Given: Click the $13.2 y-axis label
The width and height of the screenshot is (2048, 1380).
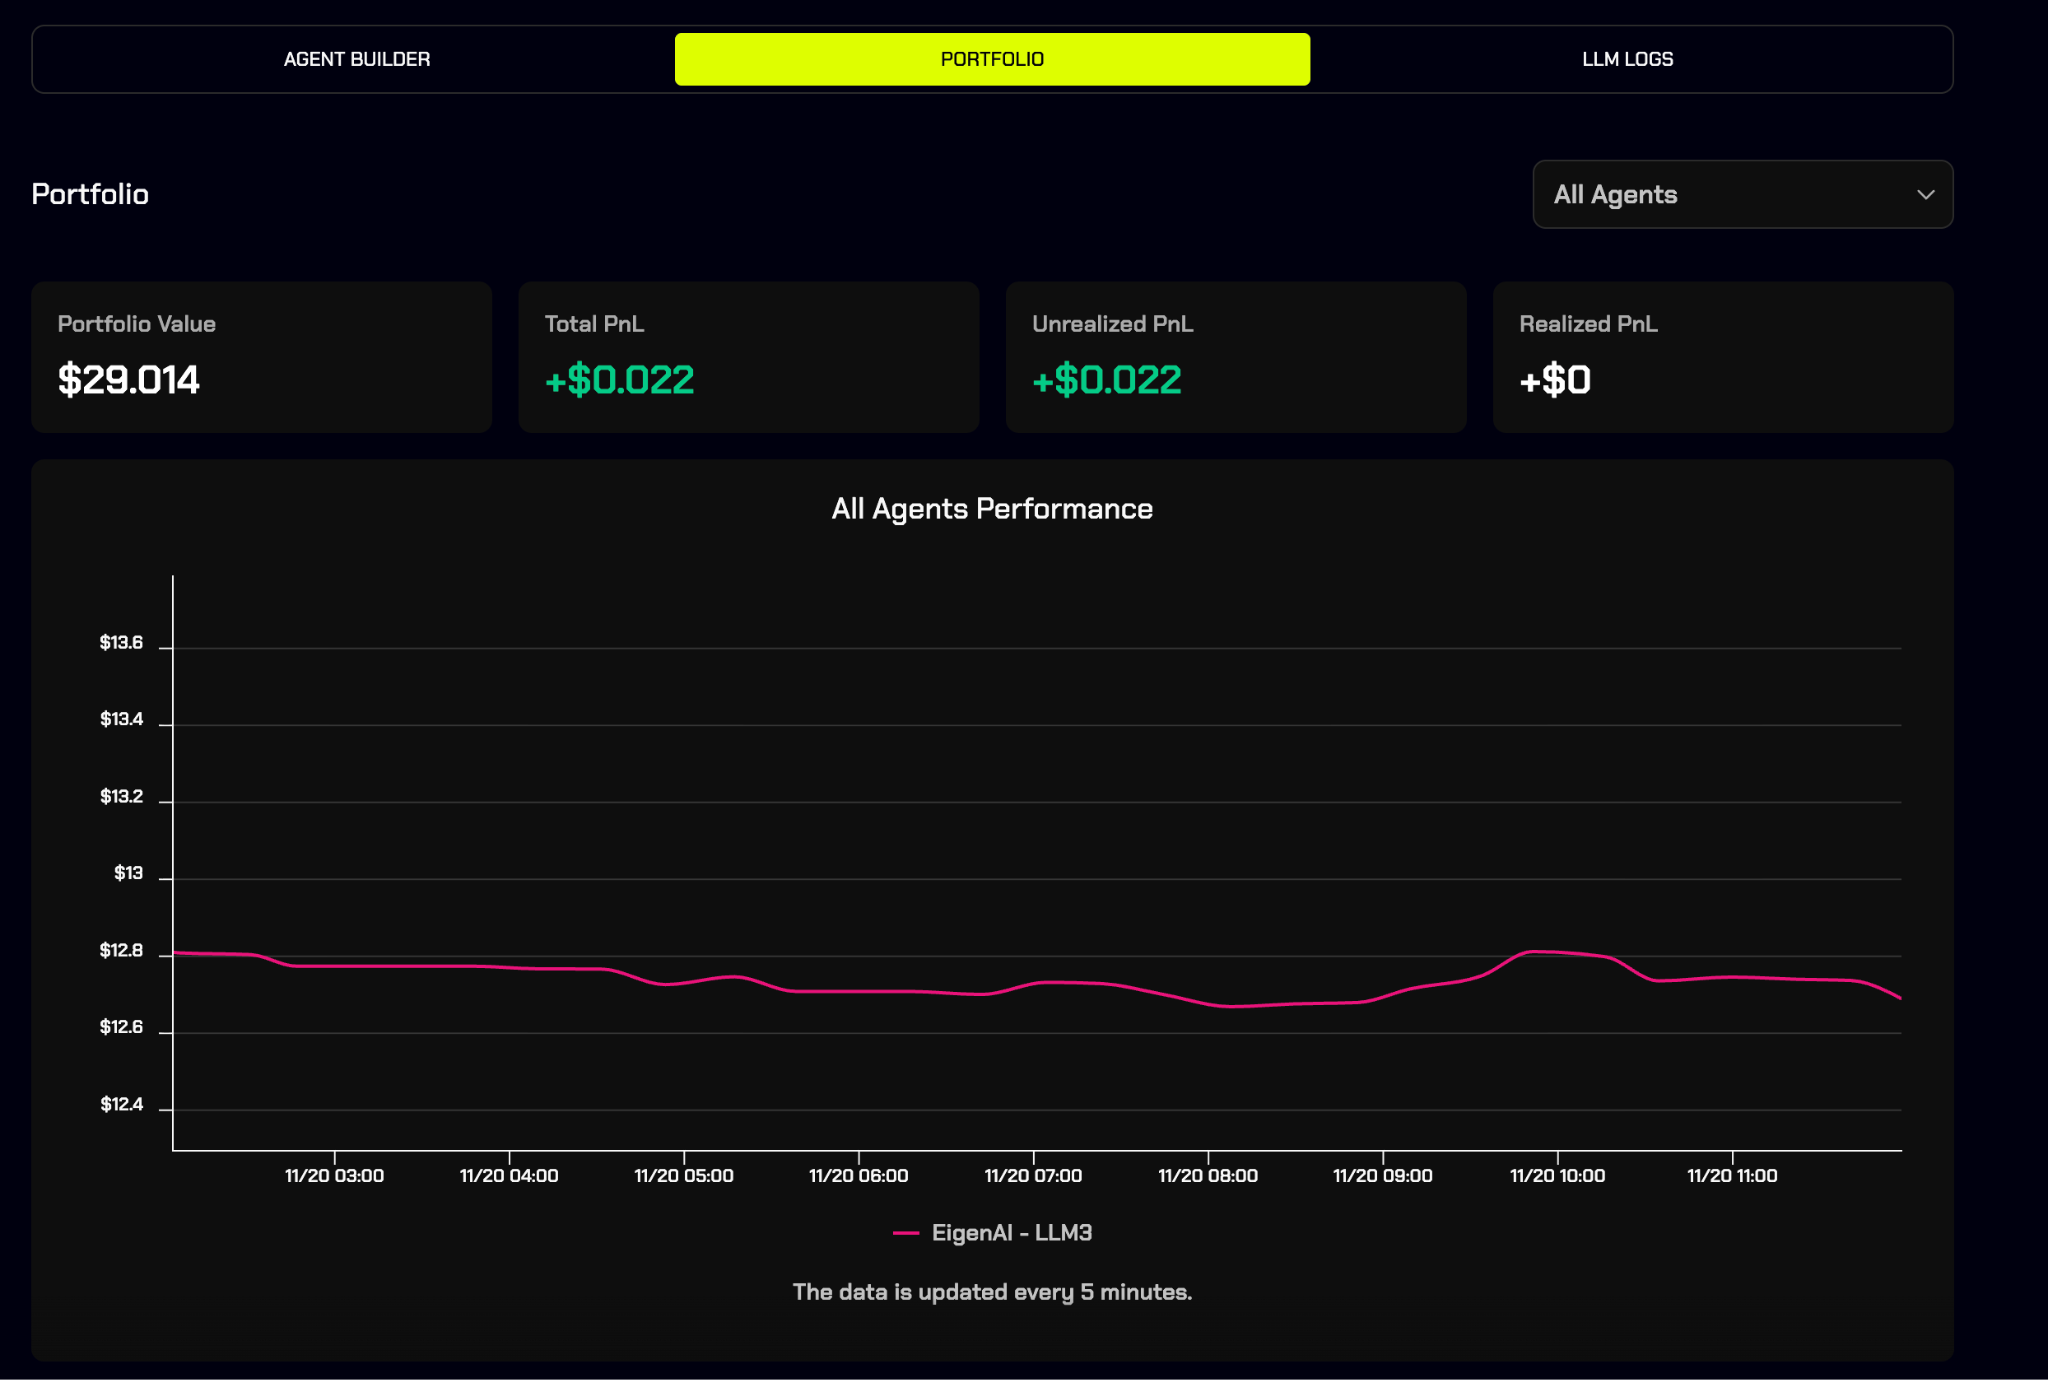Looking at the screenshot, I should coord(121,797).
